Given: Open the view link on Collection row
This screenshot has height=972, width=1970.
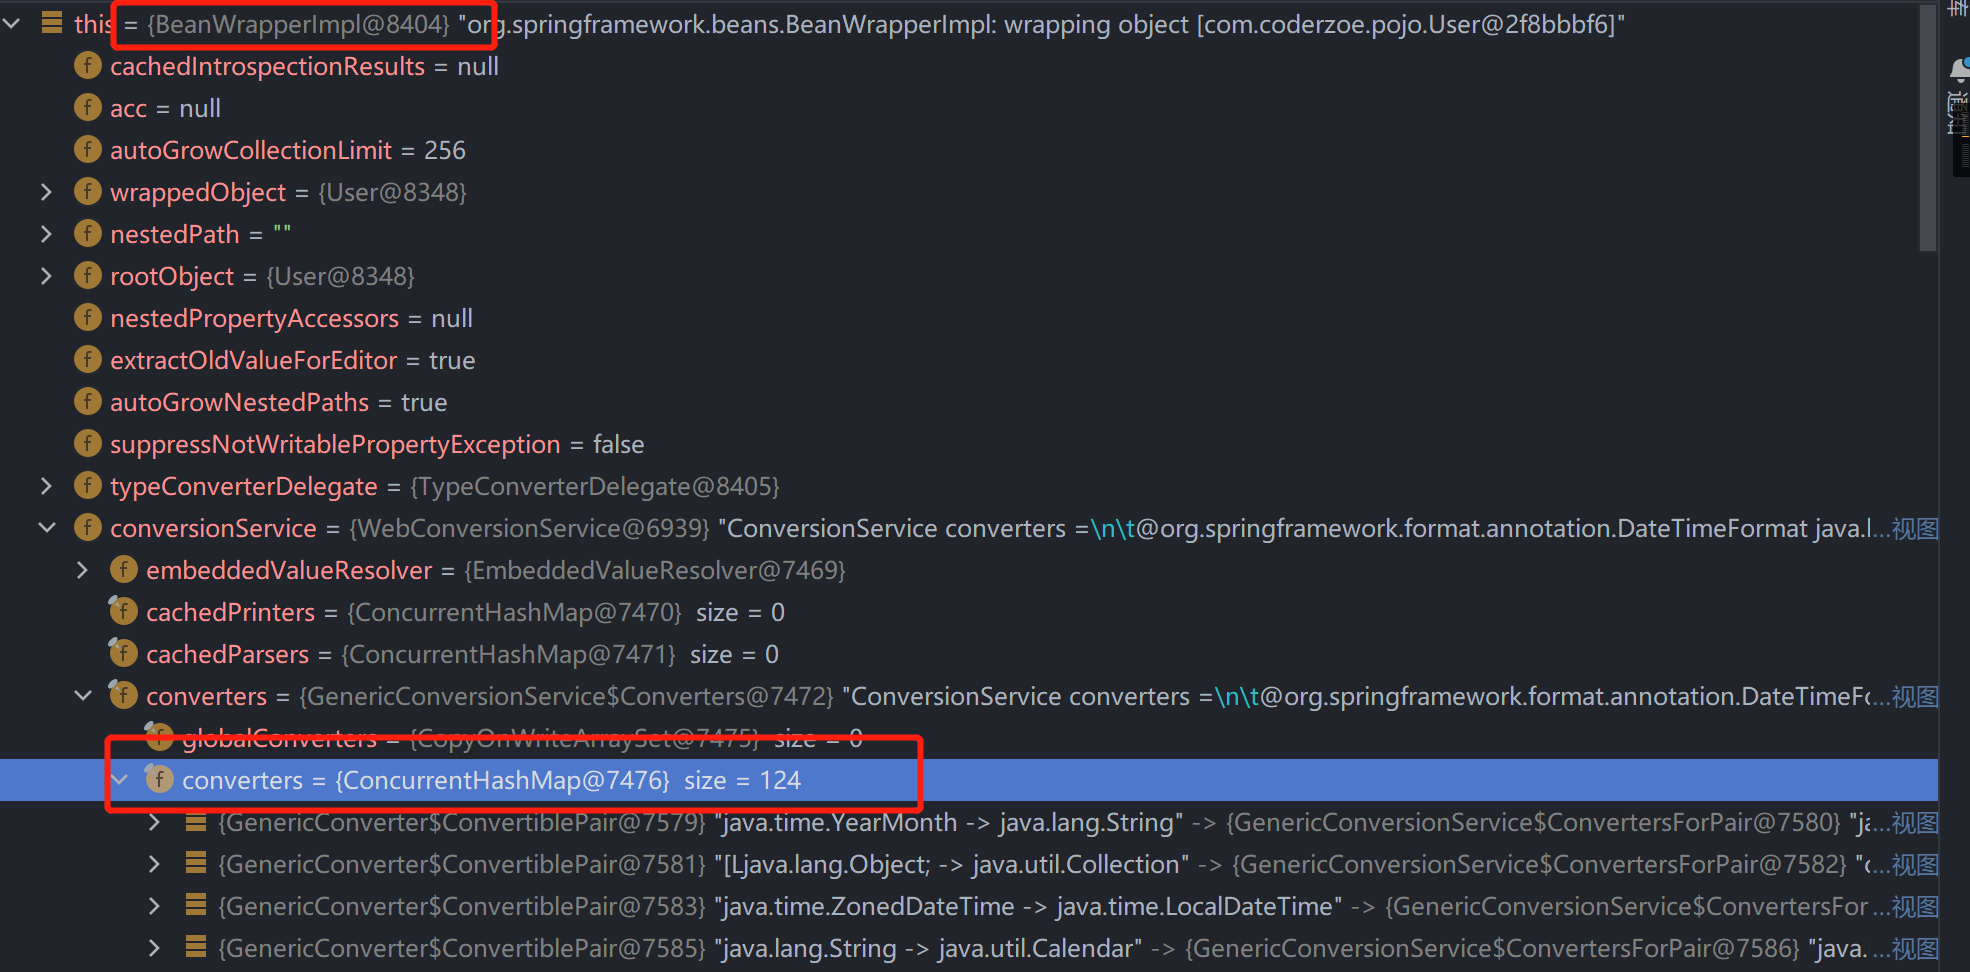Looking at the screenshot, I should [1915, 864].
